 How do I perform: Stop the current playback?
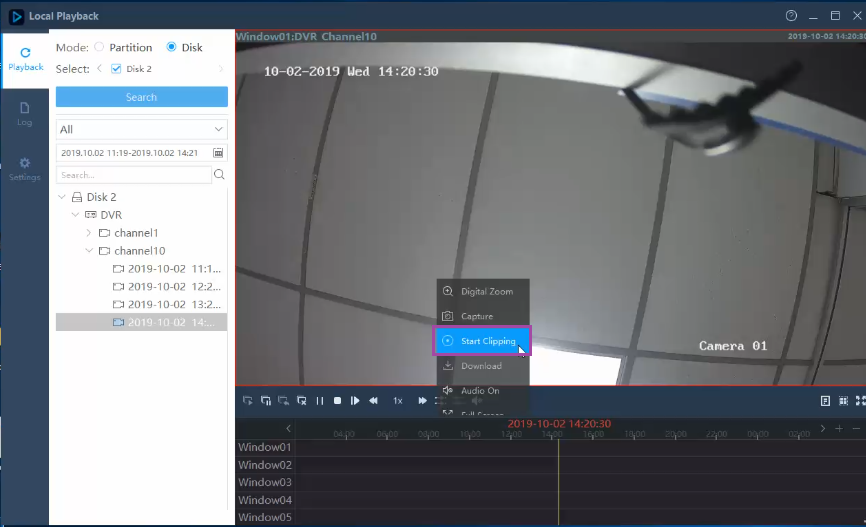pos(337,400)
